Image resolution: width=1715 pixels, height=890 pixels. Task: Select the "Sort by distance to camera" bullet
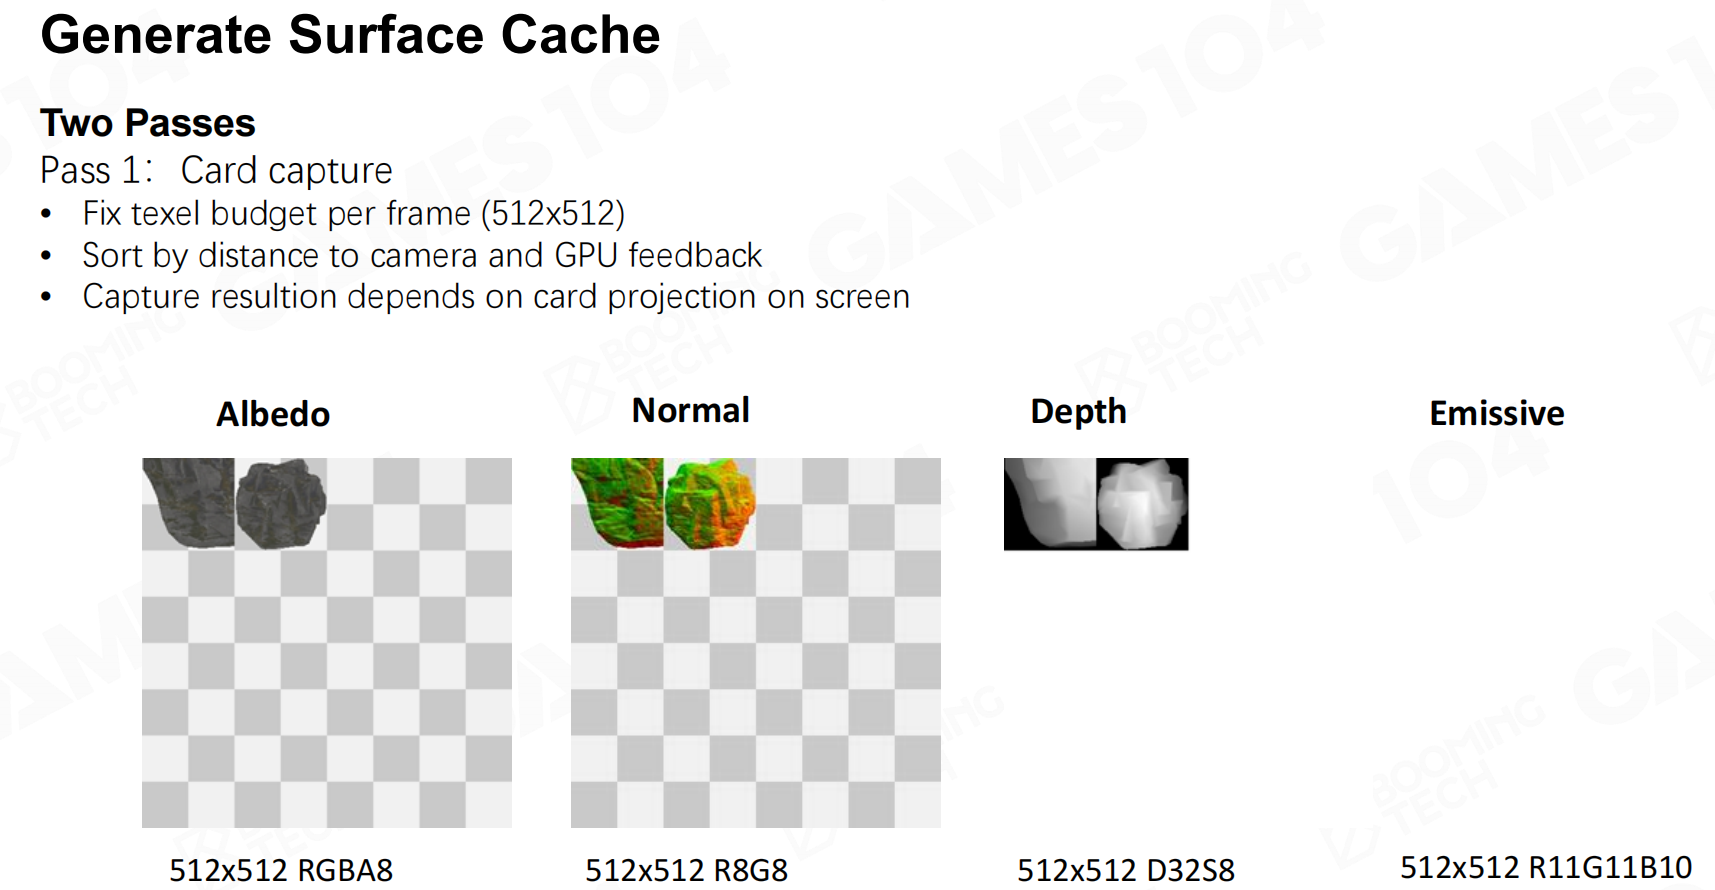coord(421,255)
